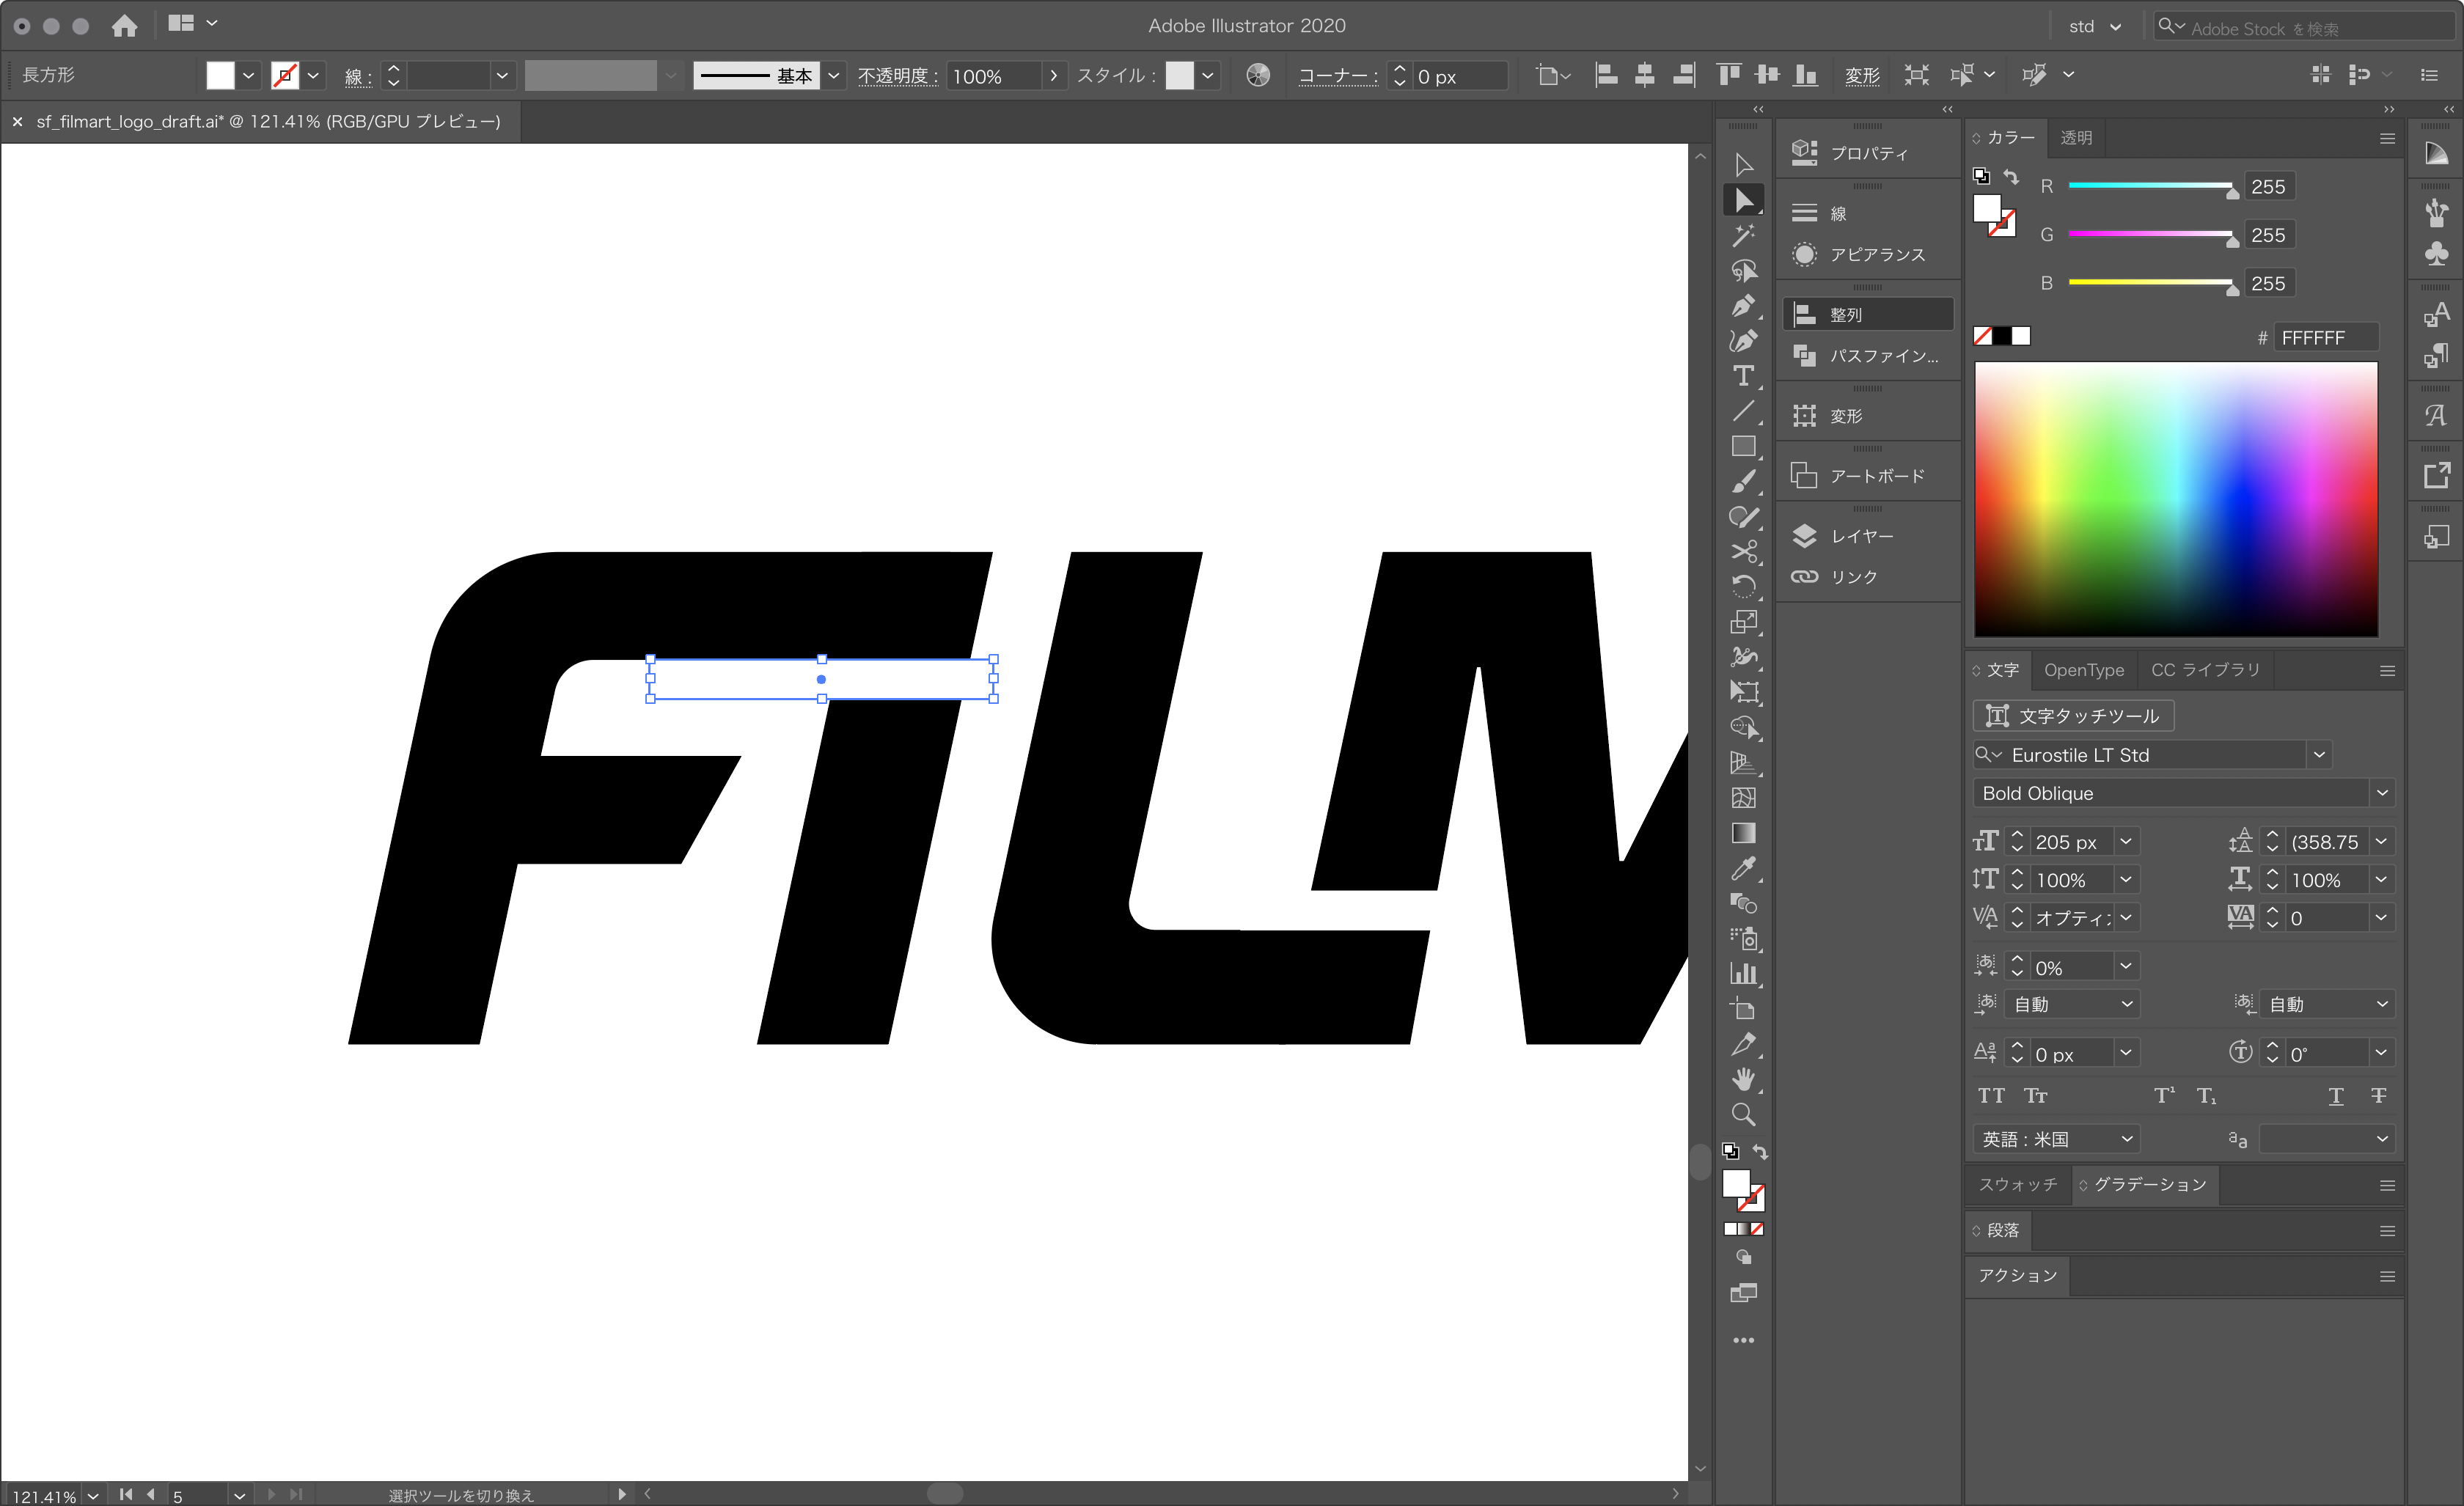The height and width of the screenshot is (1506, 2464).
Task: Switch to the グラデーション tab
Action: [2148, 1185]
